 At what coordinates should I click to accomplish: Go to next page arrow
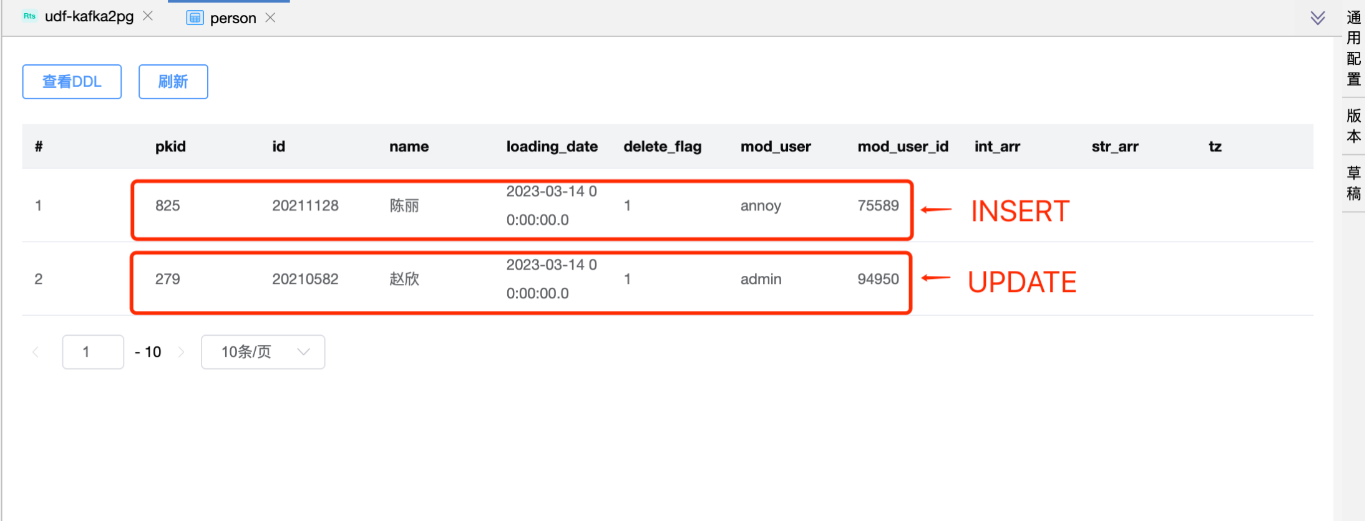[181, 352]
